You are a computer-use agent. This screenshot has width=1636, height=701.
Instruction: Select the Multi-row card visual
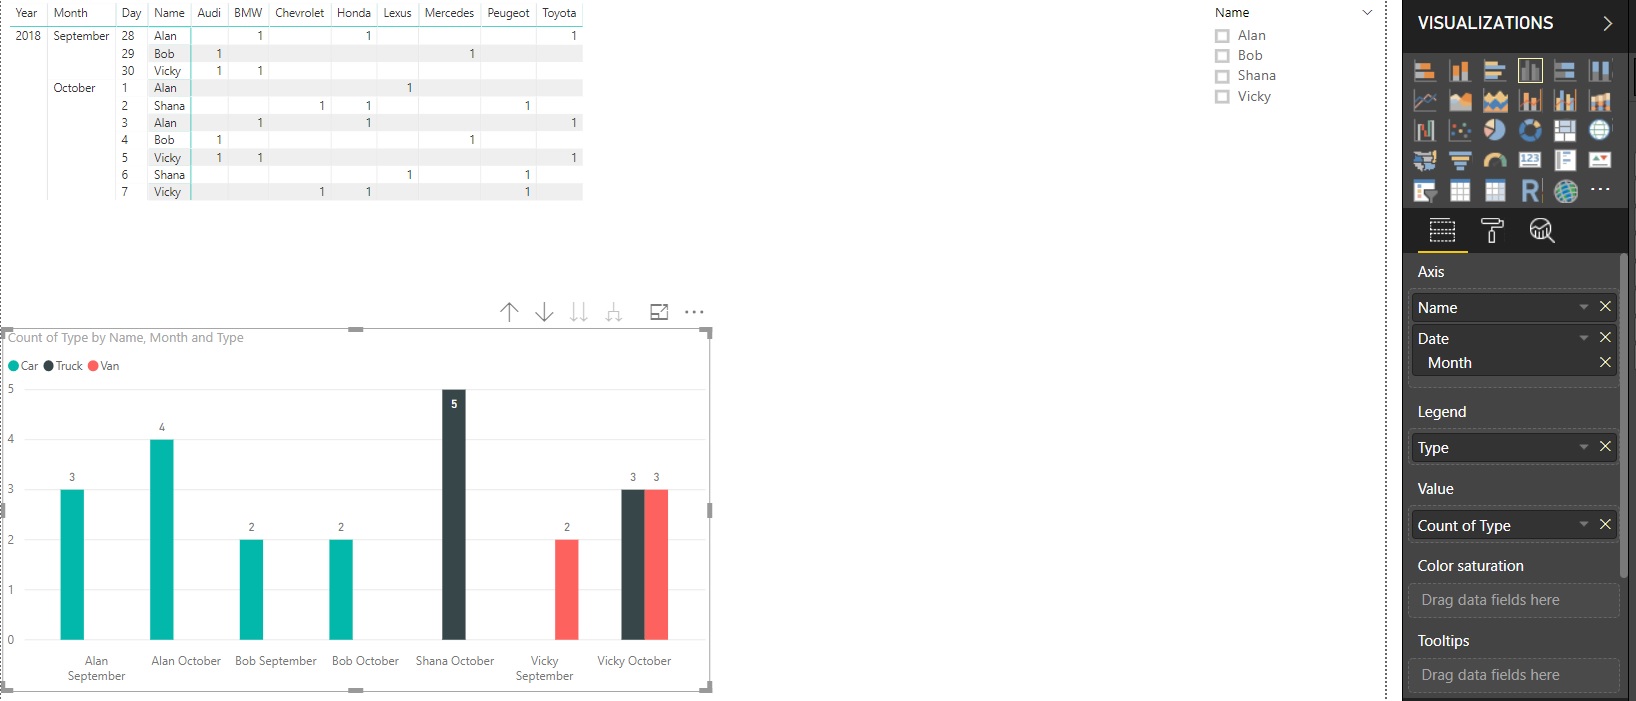[x=1565, y=161]
